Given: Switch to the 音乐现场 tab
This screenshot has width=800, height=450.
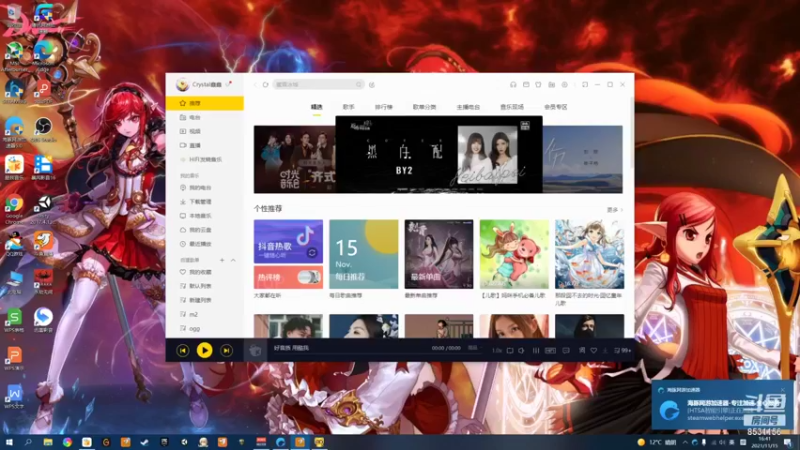Looking at the screenshot, I should click(512, 107).
